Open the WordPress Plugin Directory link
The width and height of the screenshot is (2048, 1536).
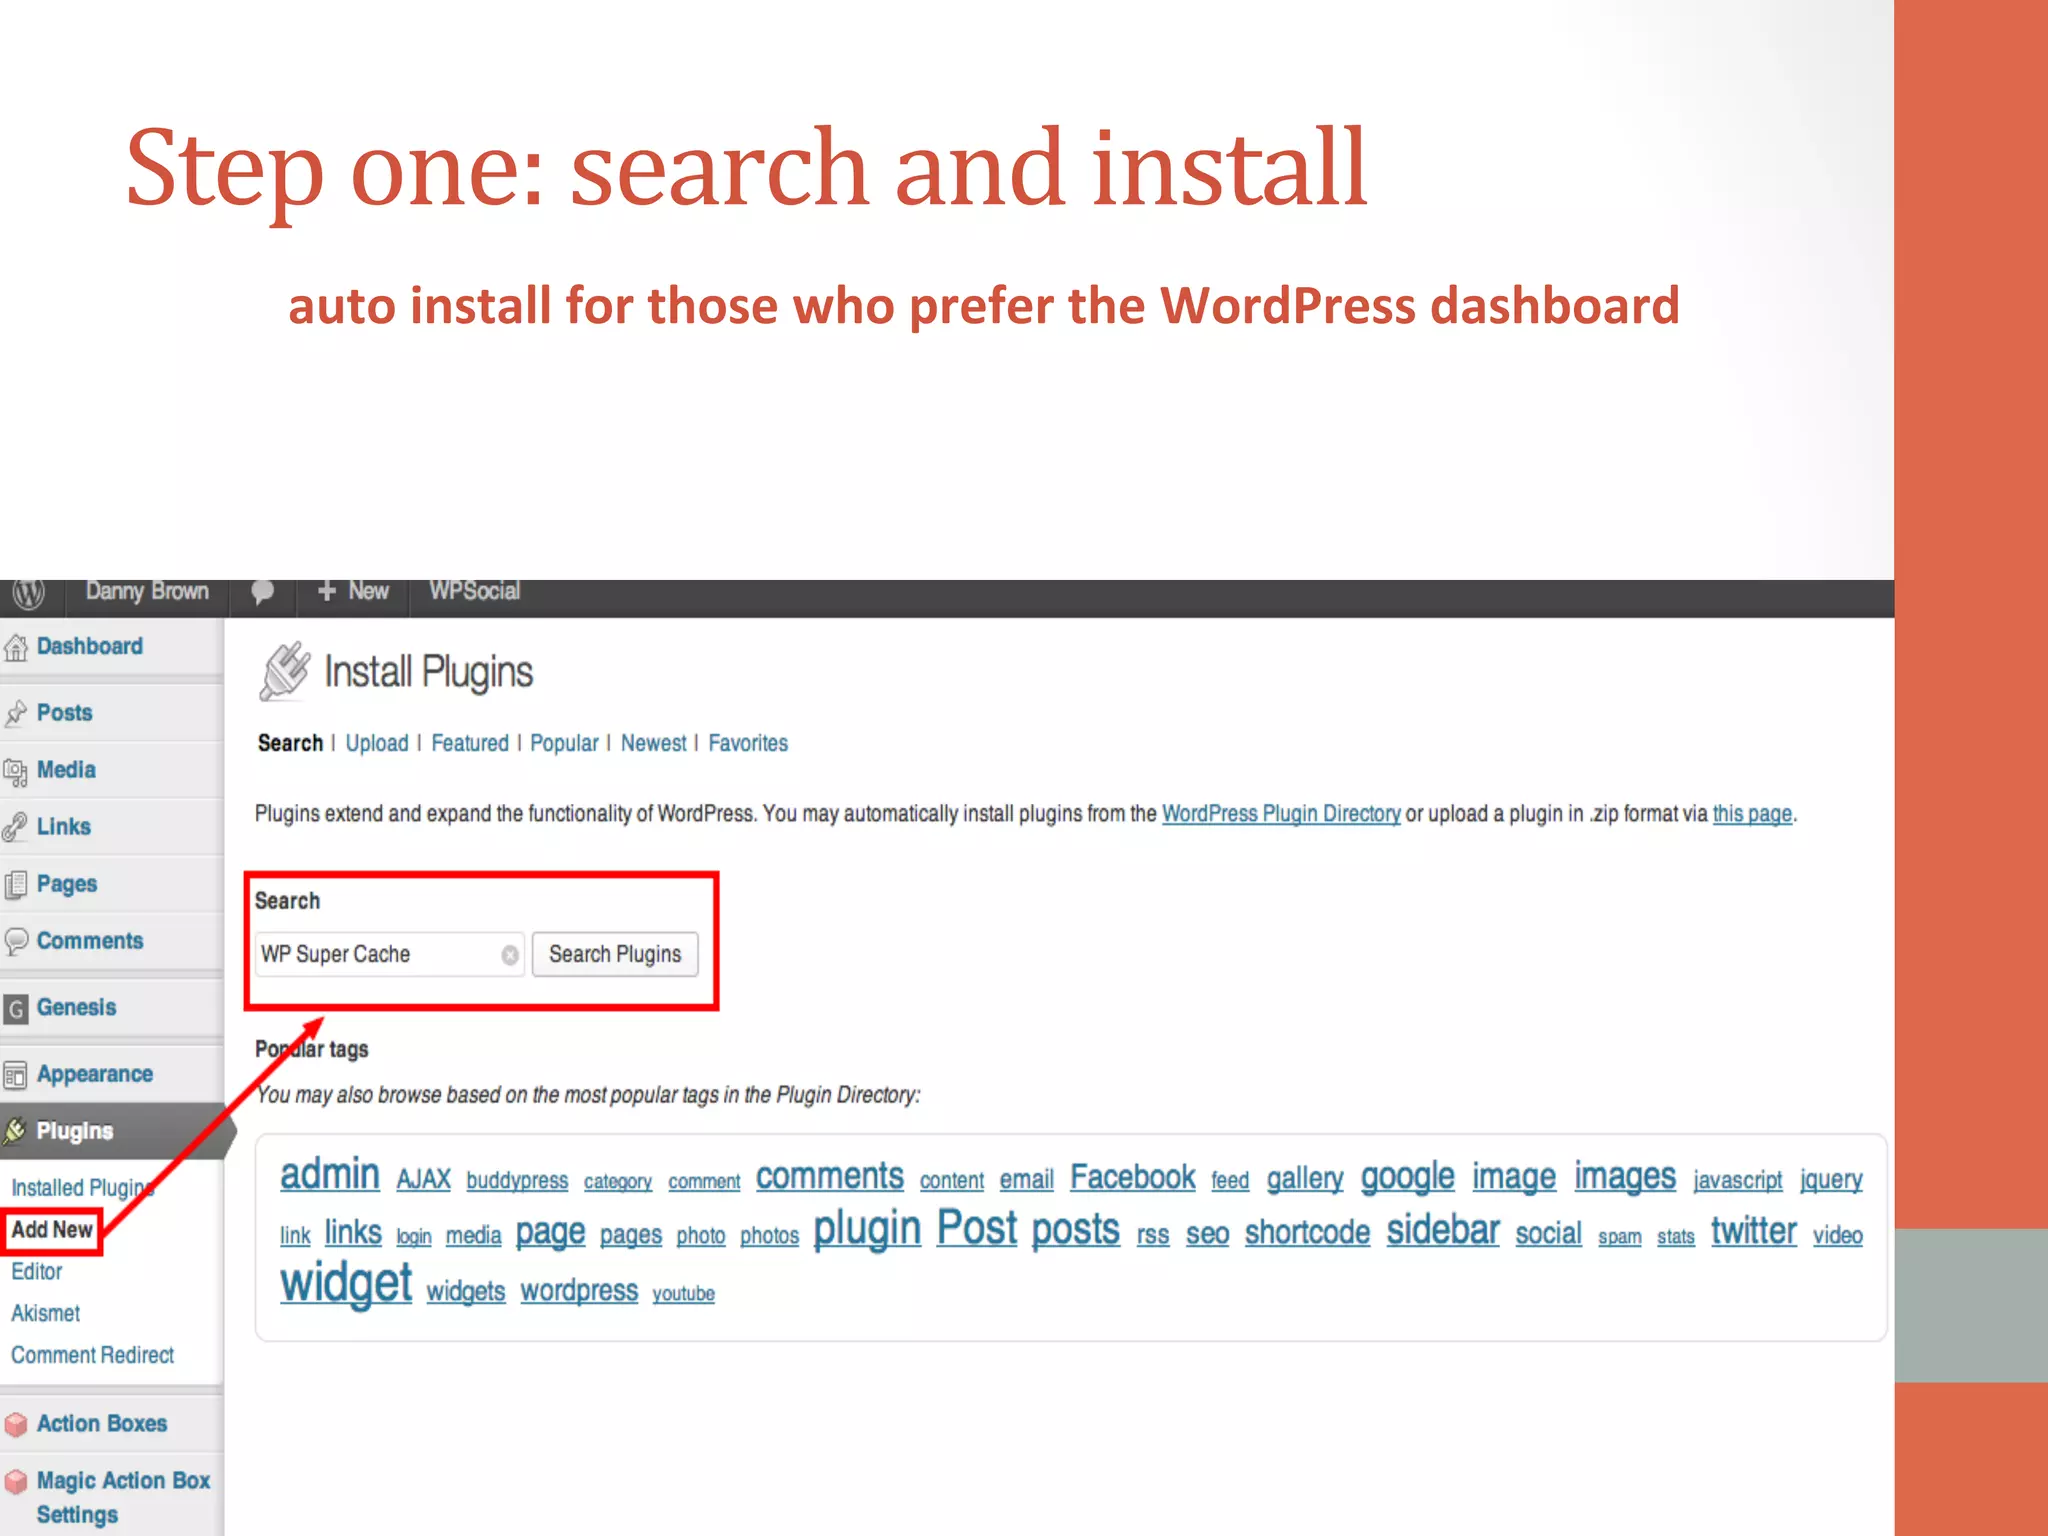coord(1281,814)
